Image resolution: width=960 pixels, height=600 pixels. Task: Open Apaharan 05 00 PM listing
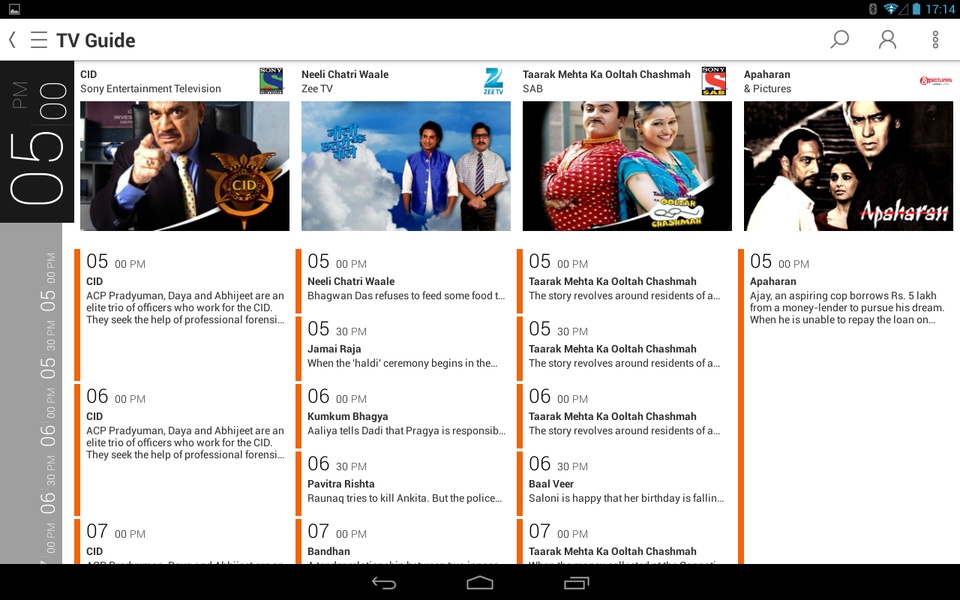pyautogui.click(x=846, y=407)
